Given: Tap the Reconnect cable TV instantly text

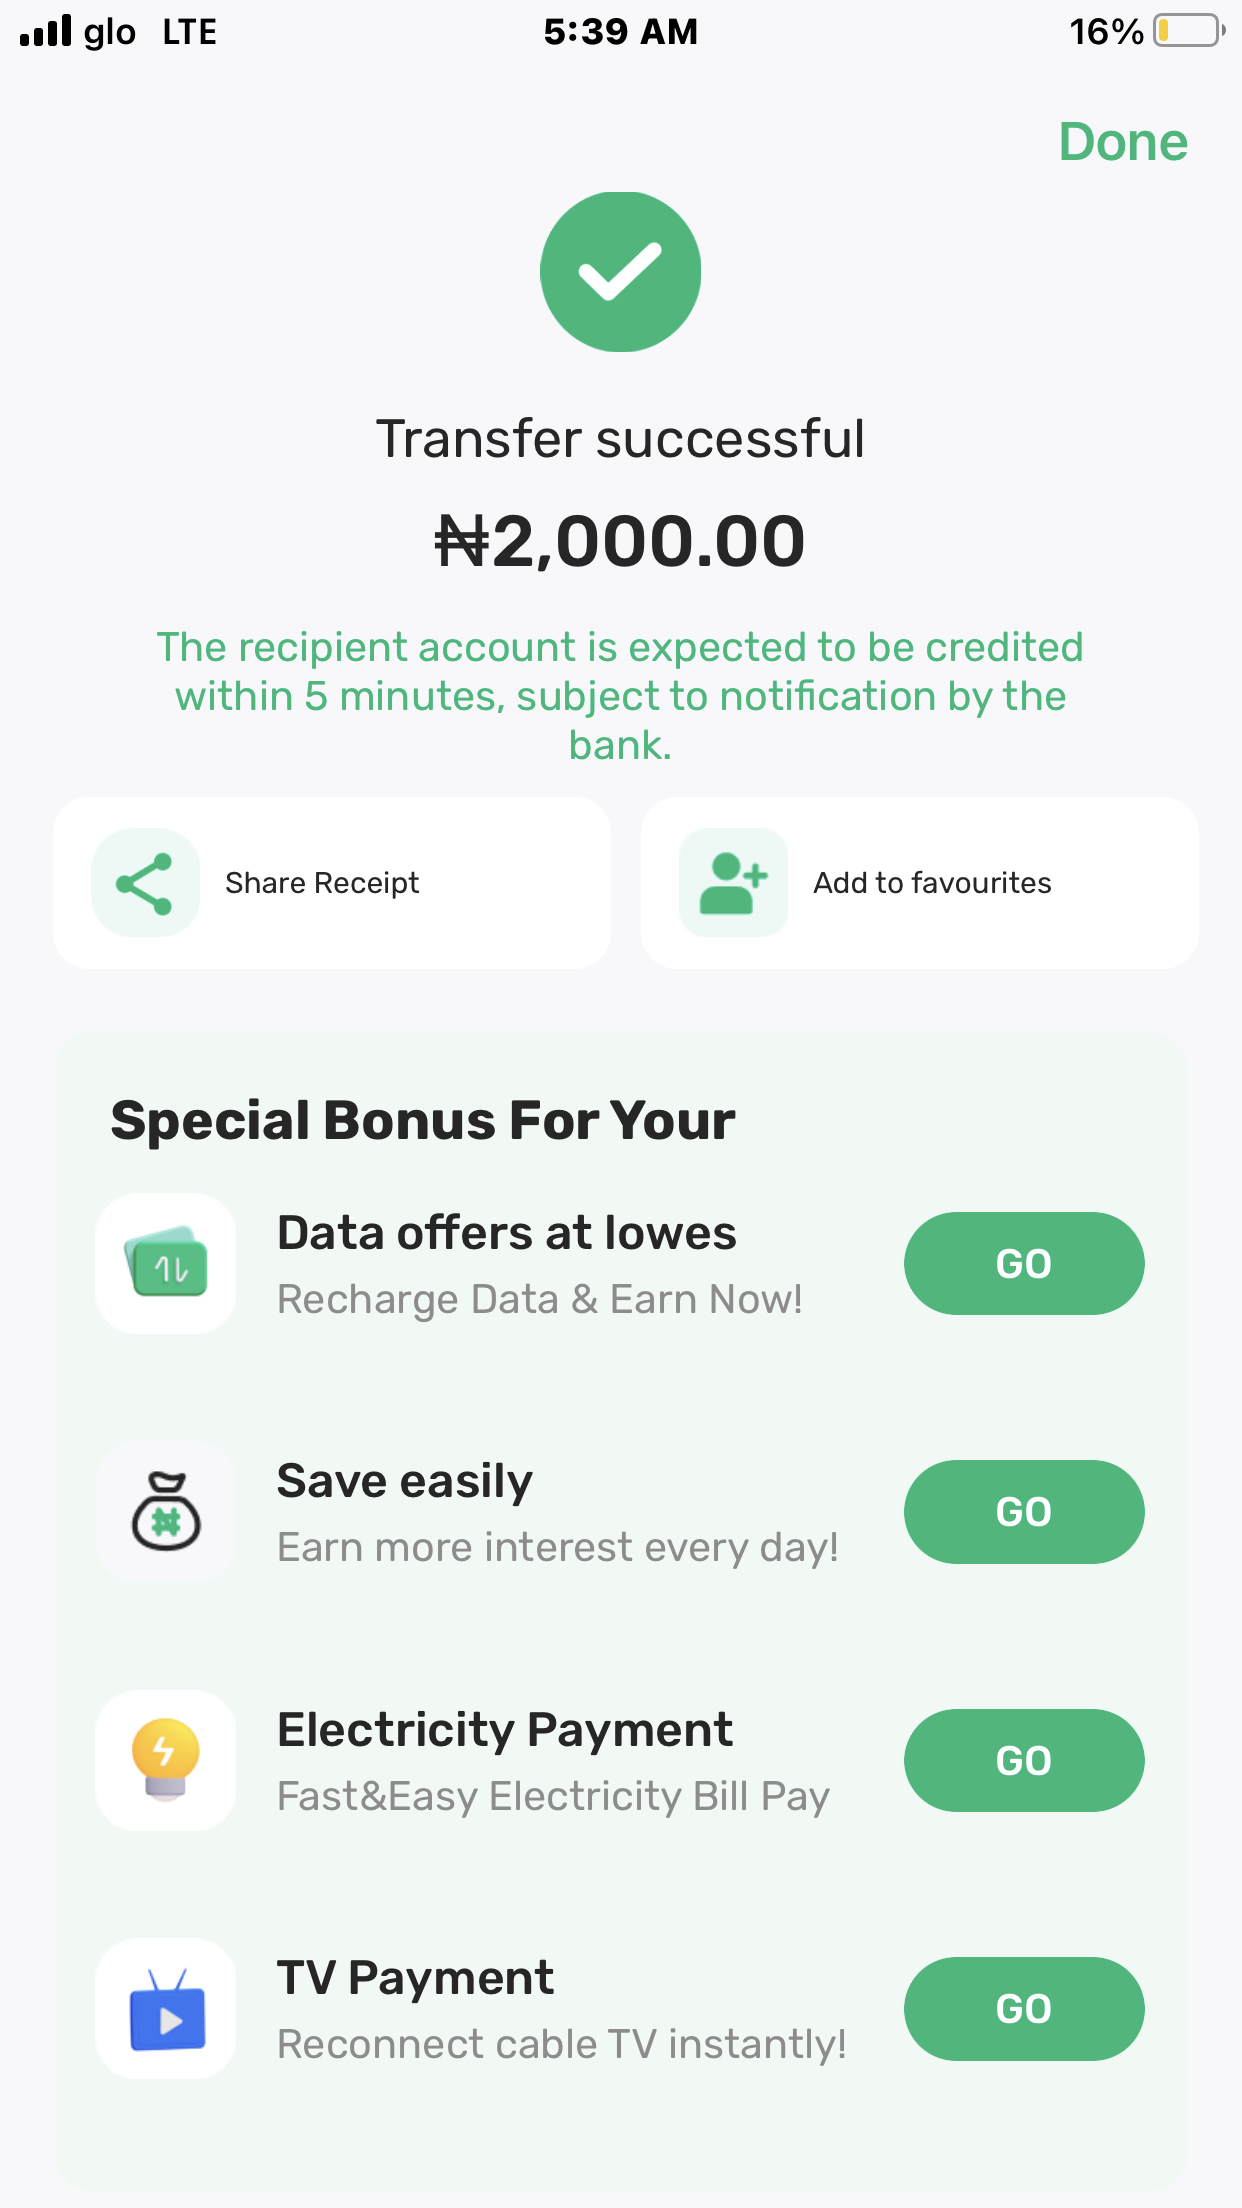Looking at the screenshot, I should coord(562,2044).
